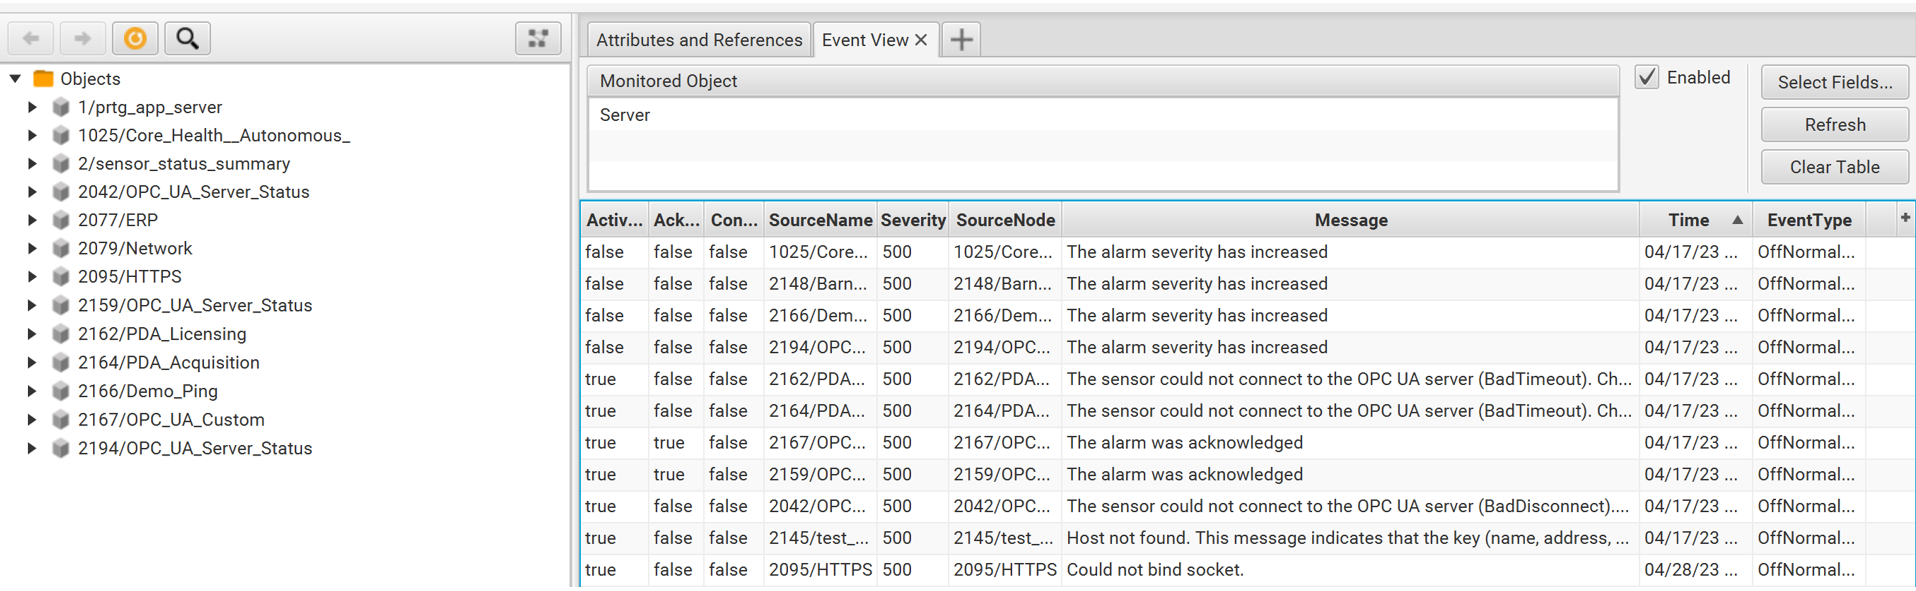The image size is (1916, 591).
Task: Click the expand view icon in tree toolbar
Action: point(538,39)
